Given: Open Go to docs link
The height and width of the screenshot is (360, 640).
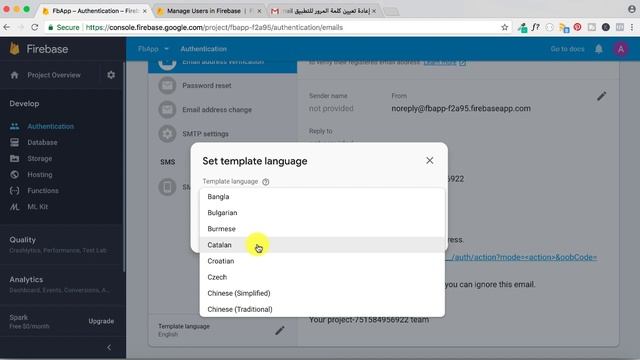Looking at the screenshot, I should [x=567, y=49].
